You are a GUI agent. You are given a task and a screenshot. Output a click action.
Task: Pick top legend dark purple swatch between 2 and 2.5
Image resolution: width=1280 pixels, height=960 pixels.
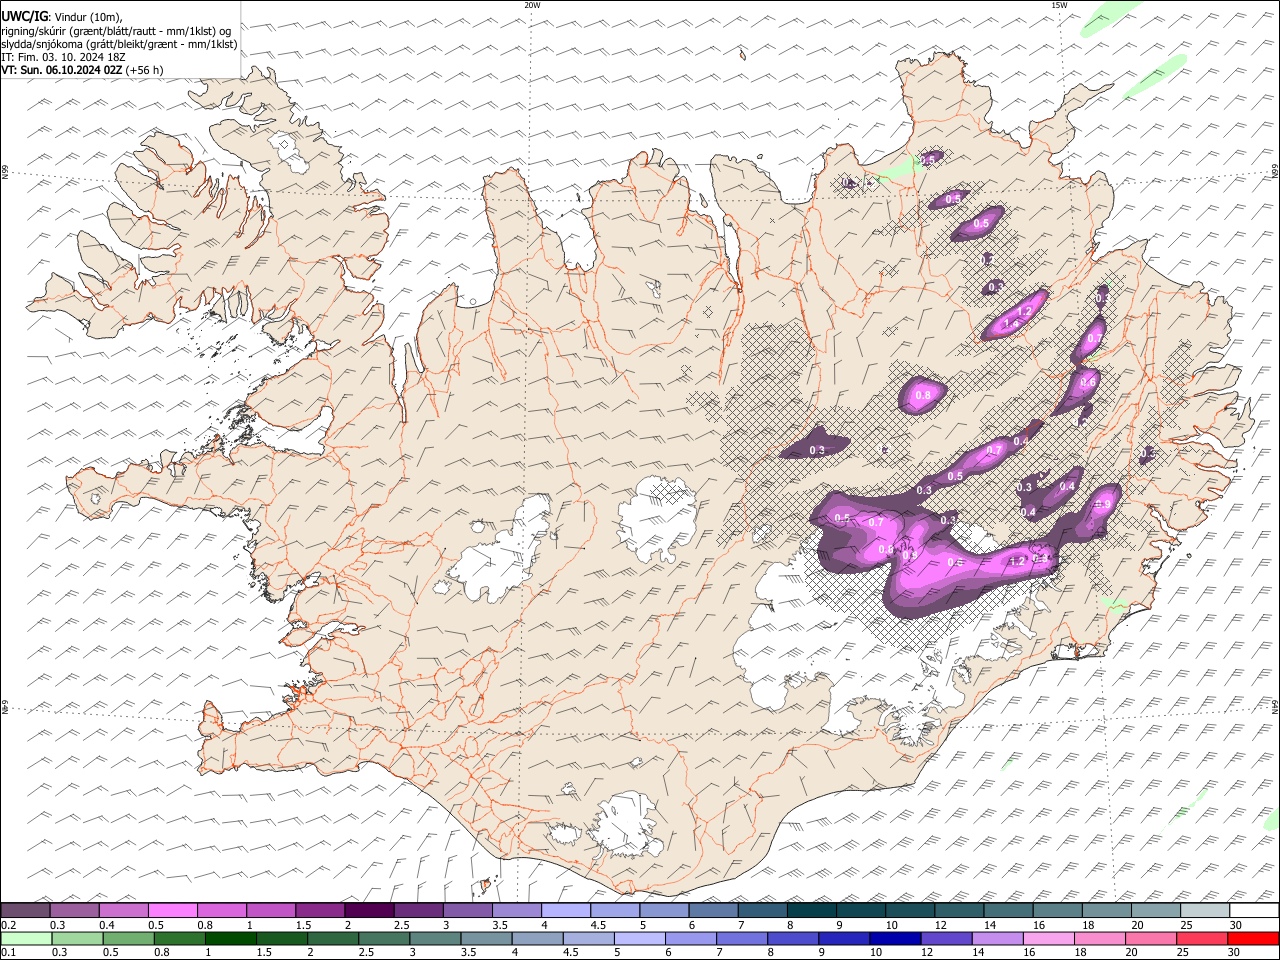(x=368, y=911)
